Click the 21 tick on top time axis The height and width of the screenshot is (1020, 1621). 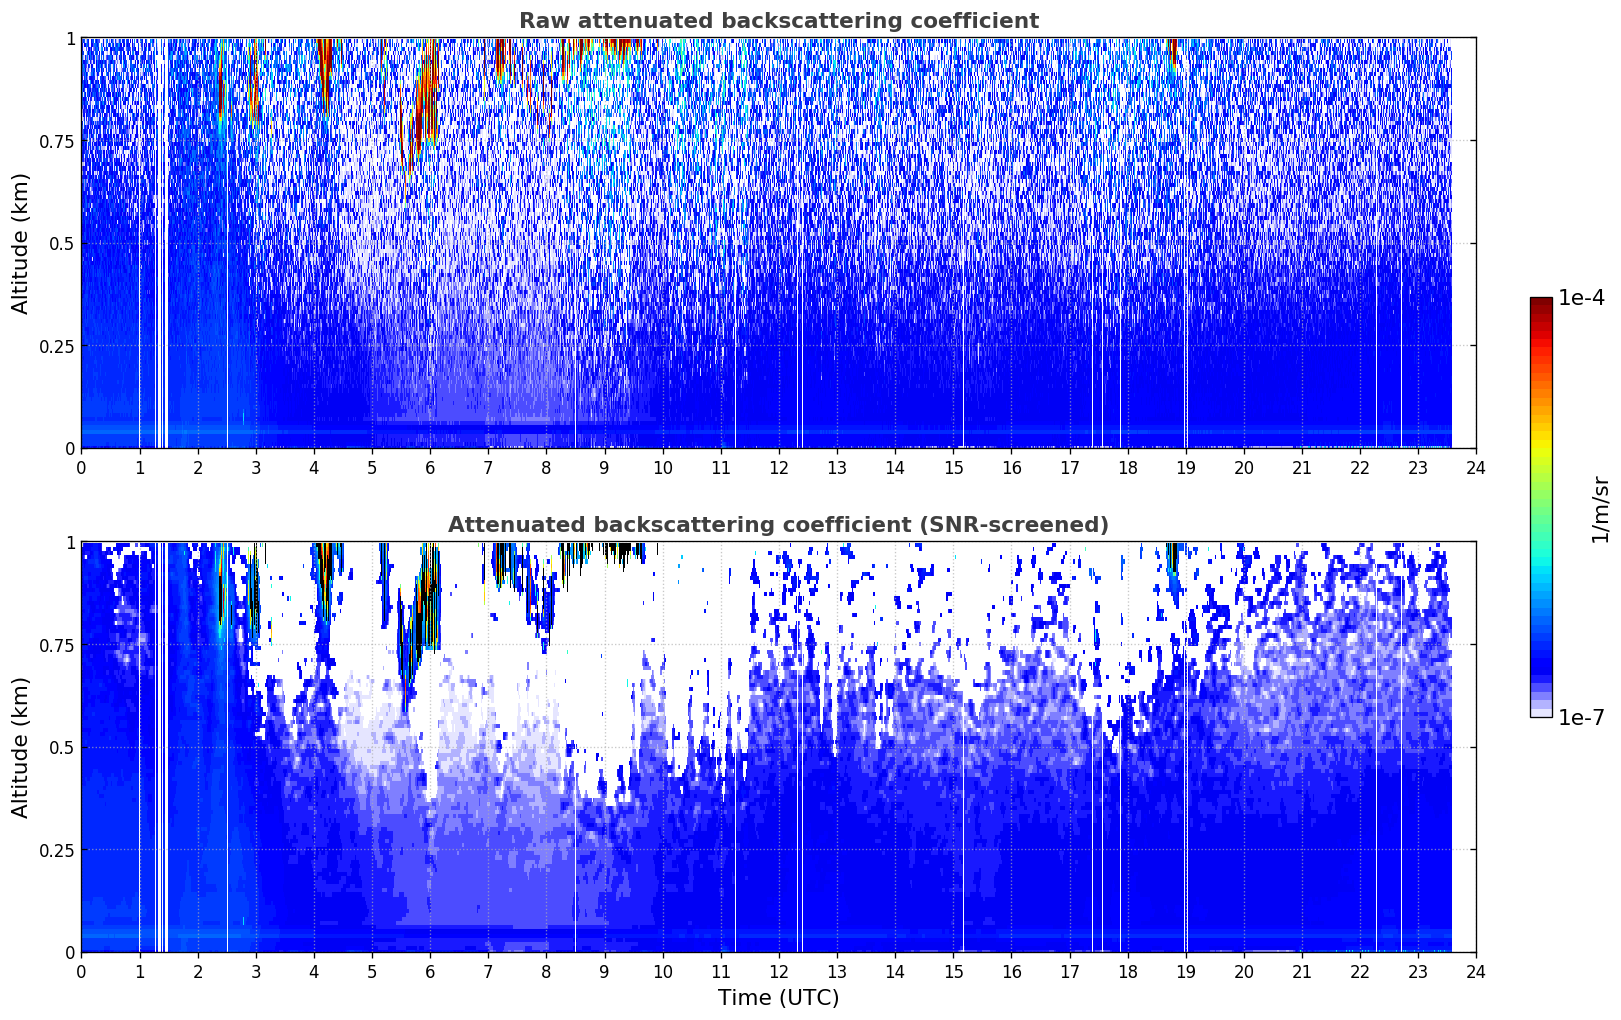(1302, 468)
